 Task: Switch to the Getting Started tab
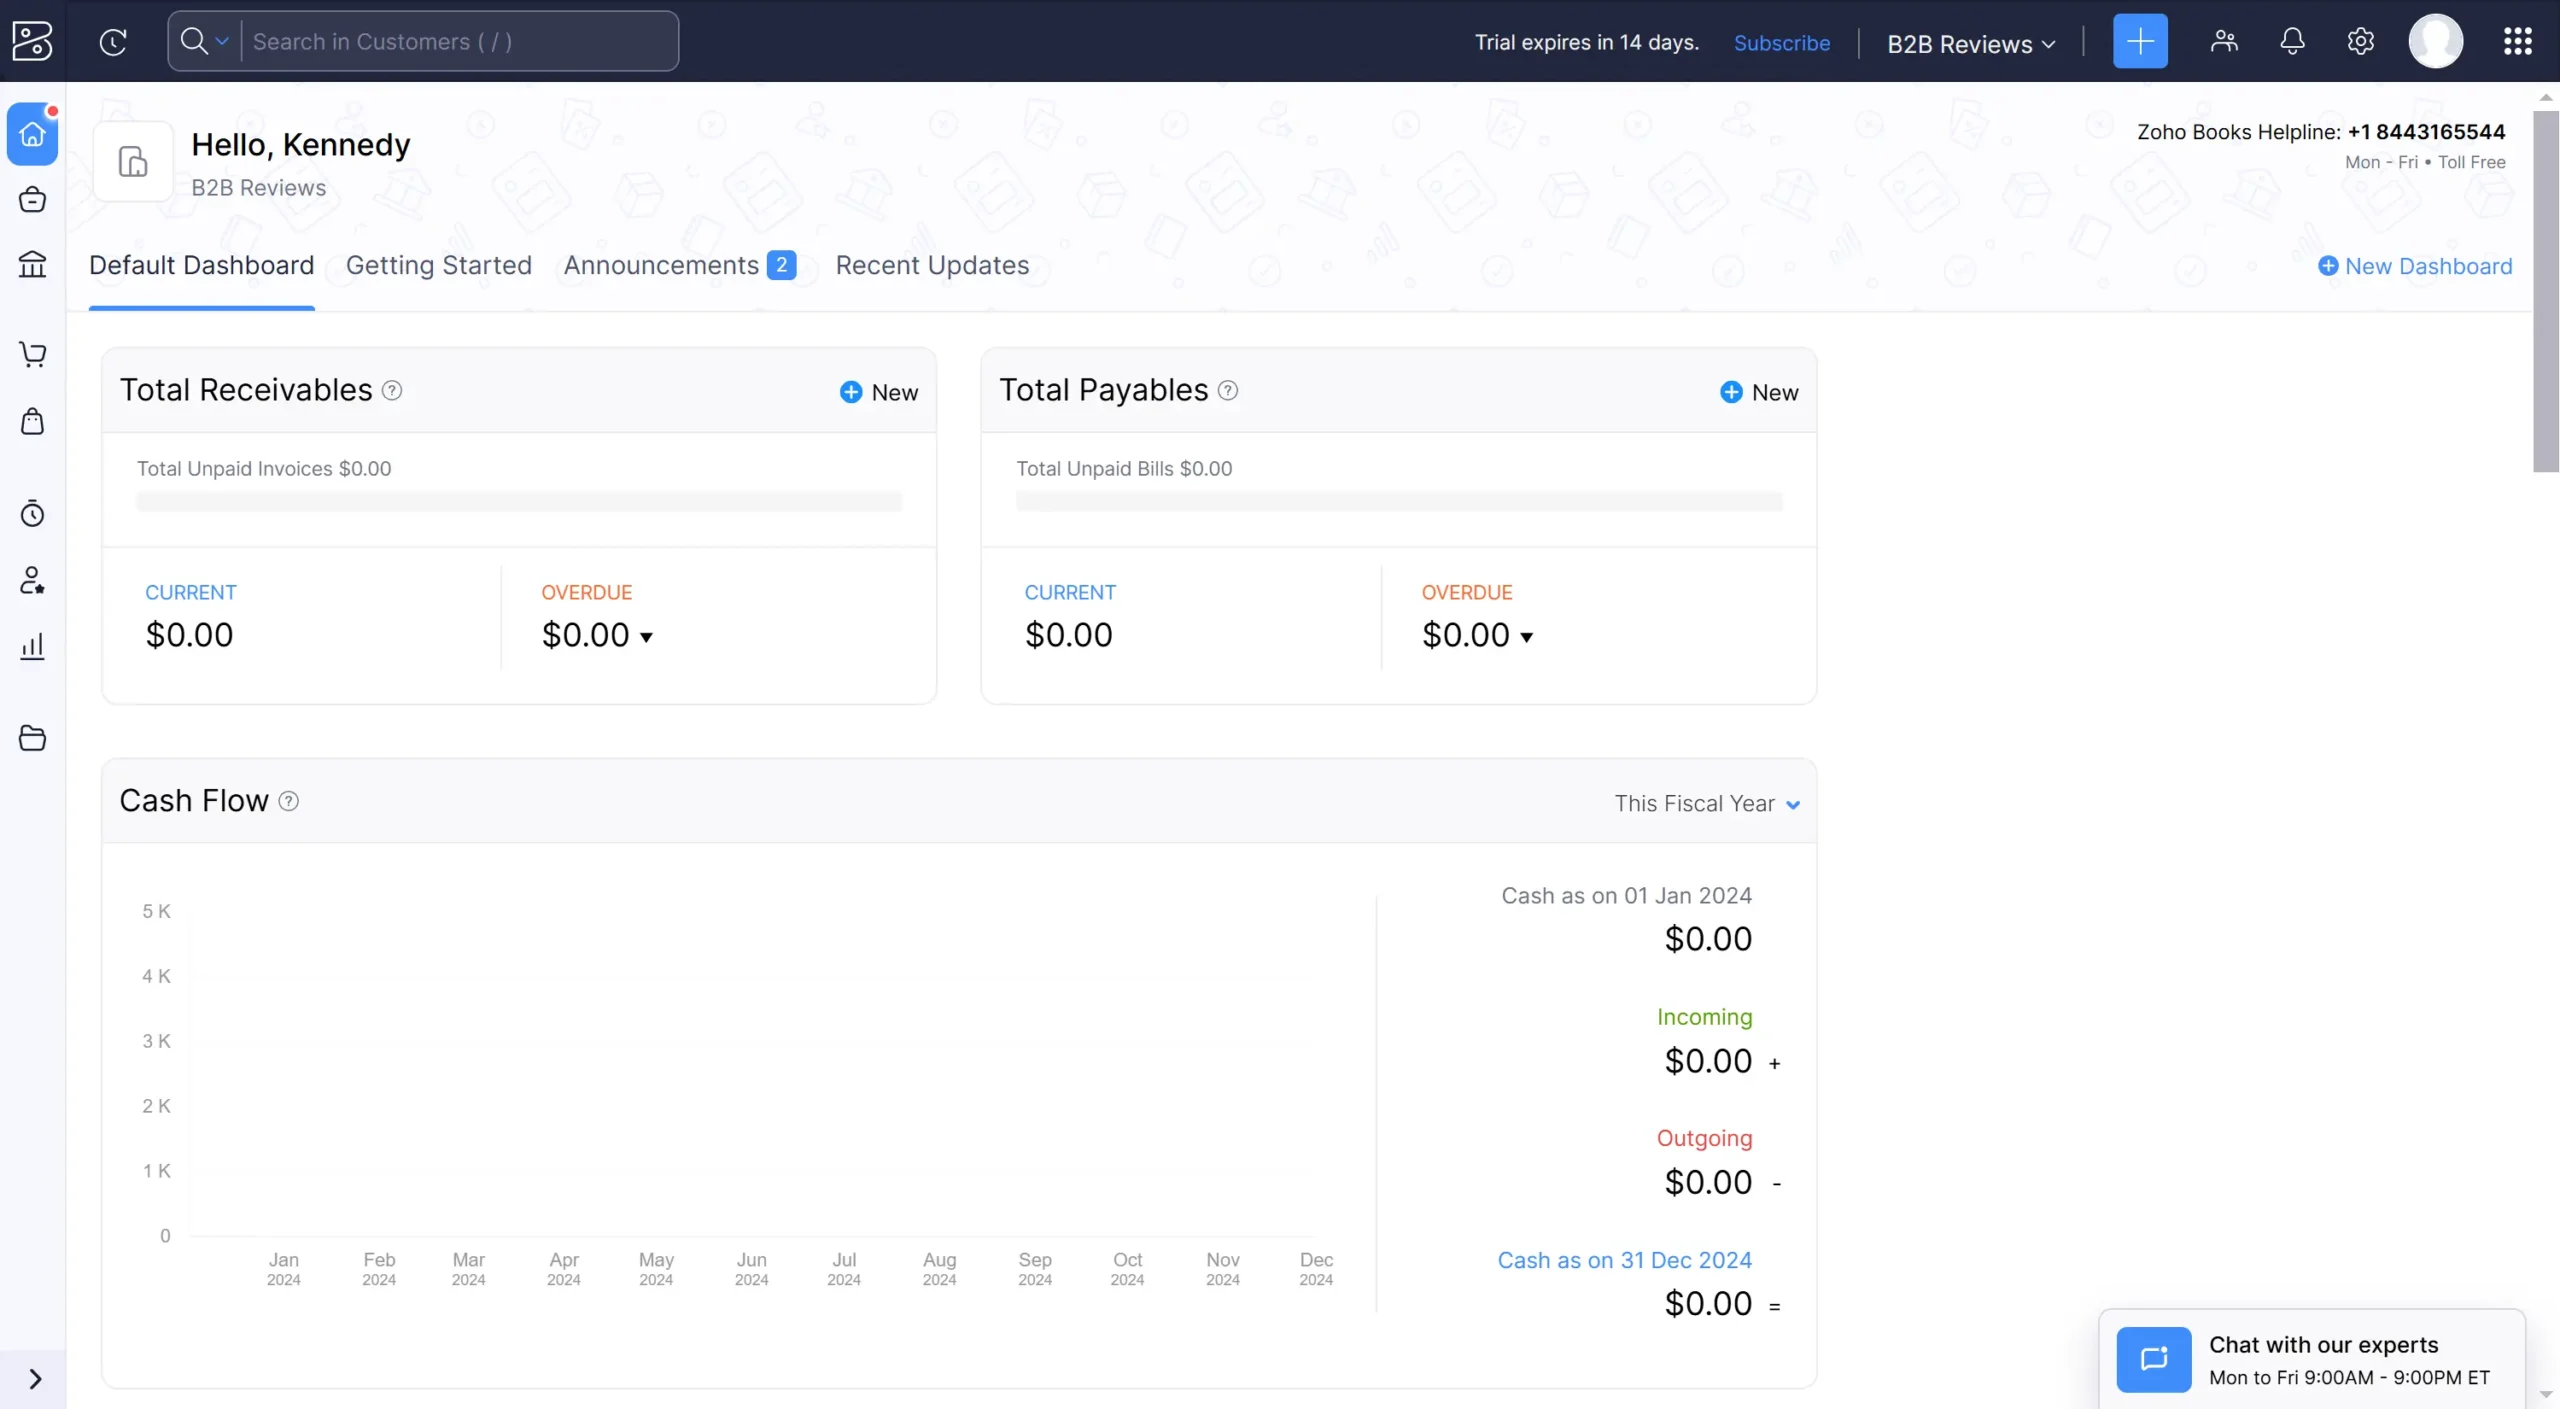tap(439, 265)
